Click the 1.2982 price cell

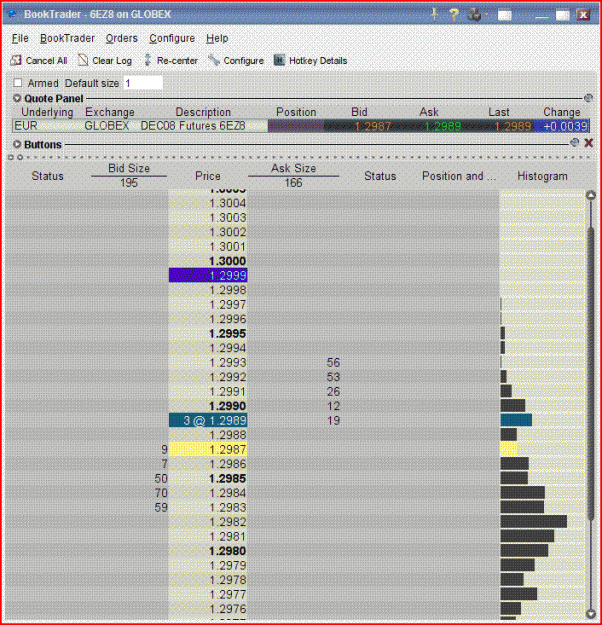pos(208,522)
